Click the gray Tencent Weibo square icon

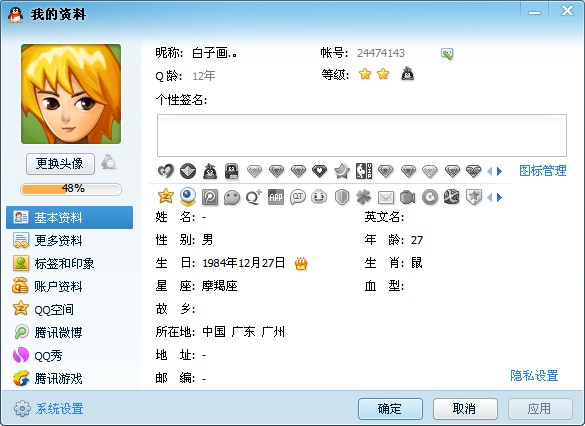[x=210, y=197]
